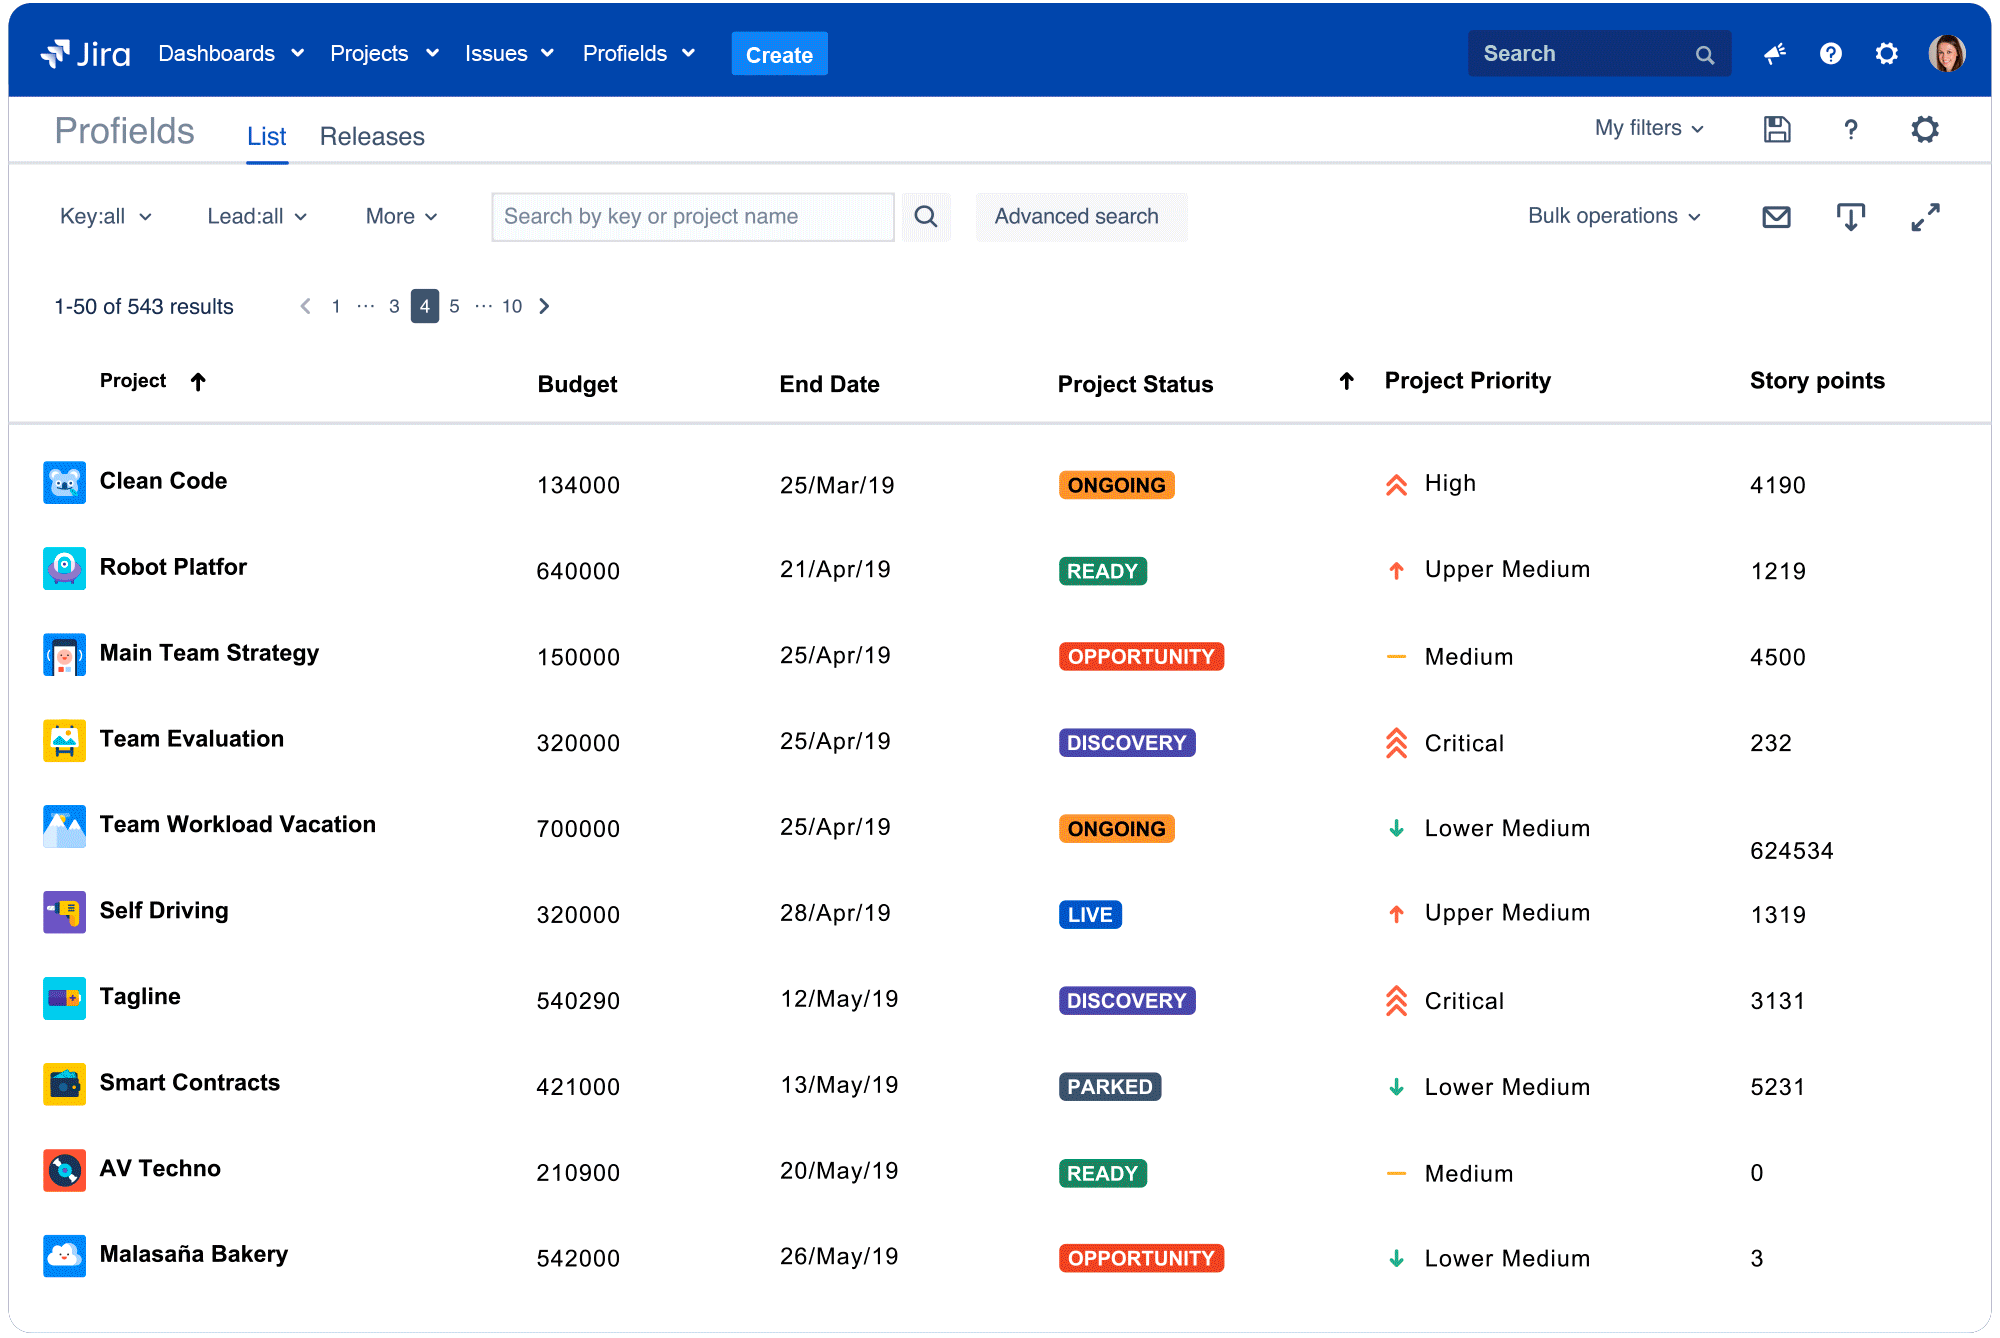Click the Self Driving project avatar

click(x=64, y=913)
